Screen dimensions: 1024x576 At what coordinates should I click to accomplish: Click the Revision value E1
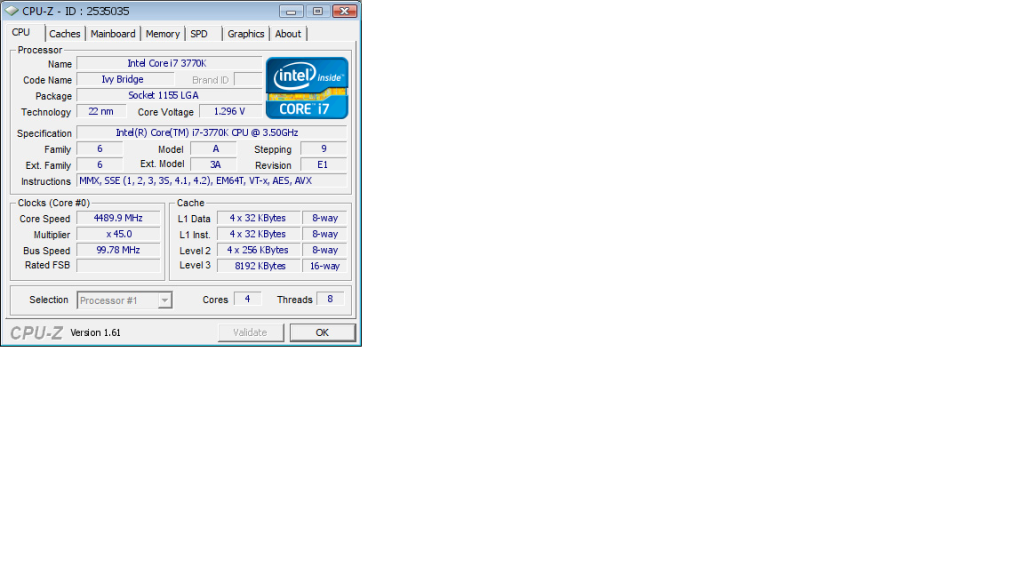click(x=323, y=165)
